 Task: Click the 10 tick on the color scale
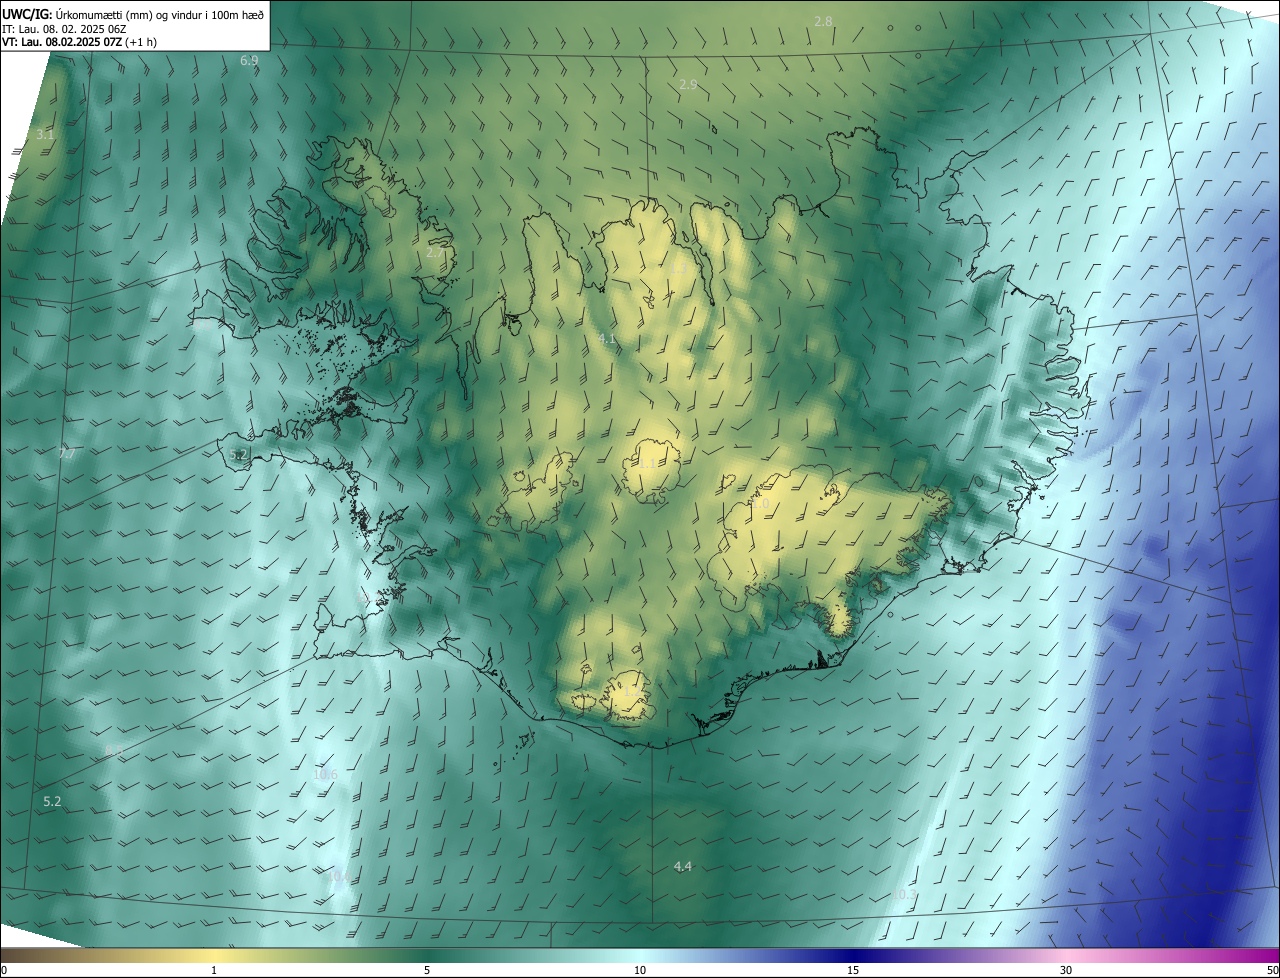click(640, 970)
